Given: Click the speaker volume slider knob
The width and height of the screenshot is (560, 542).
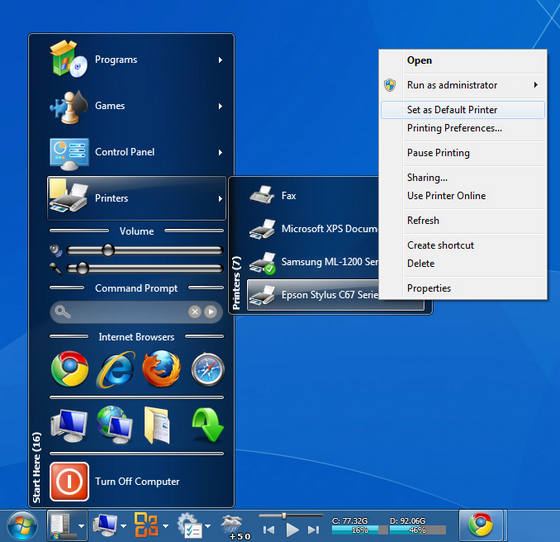Looking at the screenshot, I should (x=108, y=250).
